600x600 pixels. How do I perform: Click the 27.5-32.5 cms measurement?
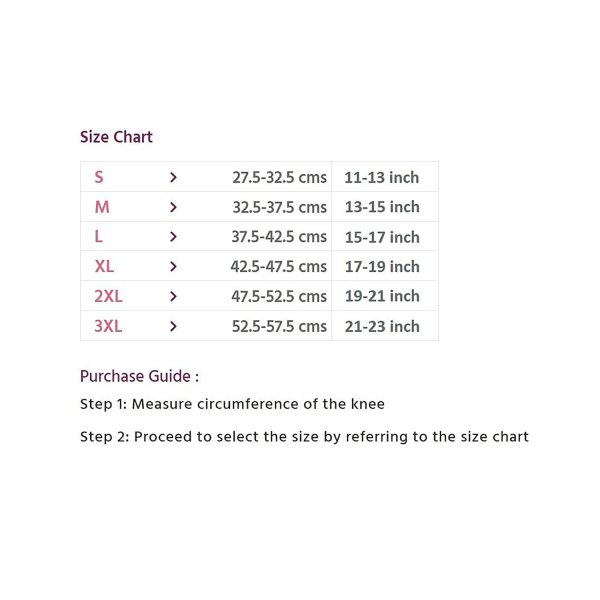(279, 177)
